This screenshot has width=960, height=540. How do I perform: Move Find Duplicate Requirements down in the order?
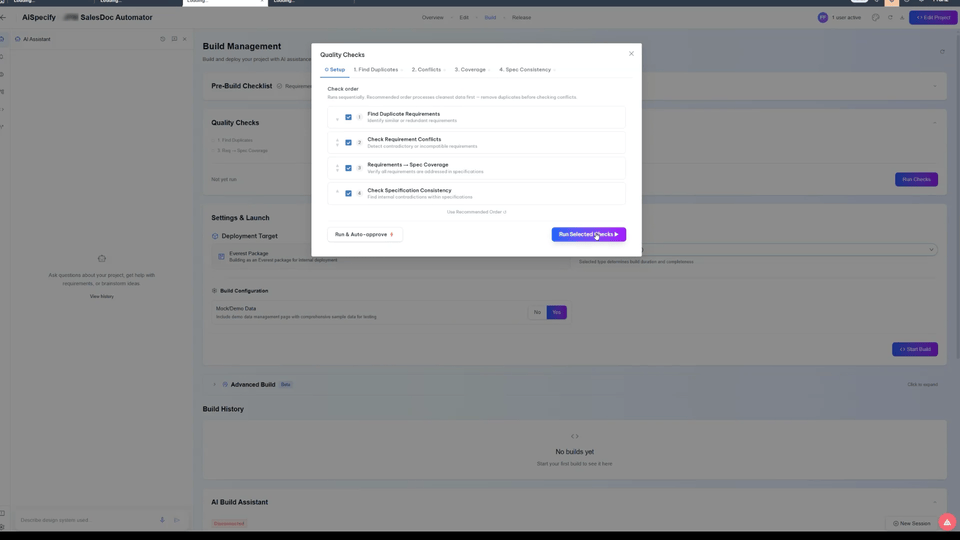tap(337, 119)
